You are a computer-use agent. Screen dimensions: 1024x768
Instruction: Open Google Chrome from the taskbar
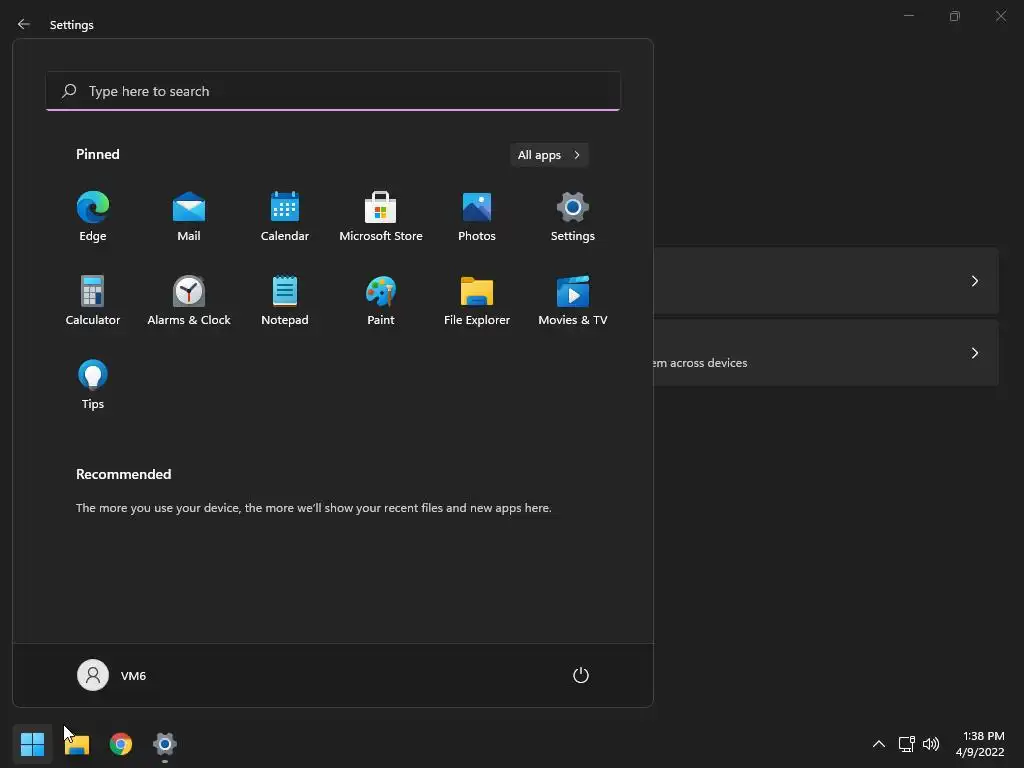click(121, 744)
